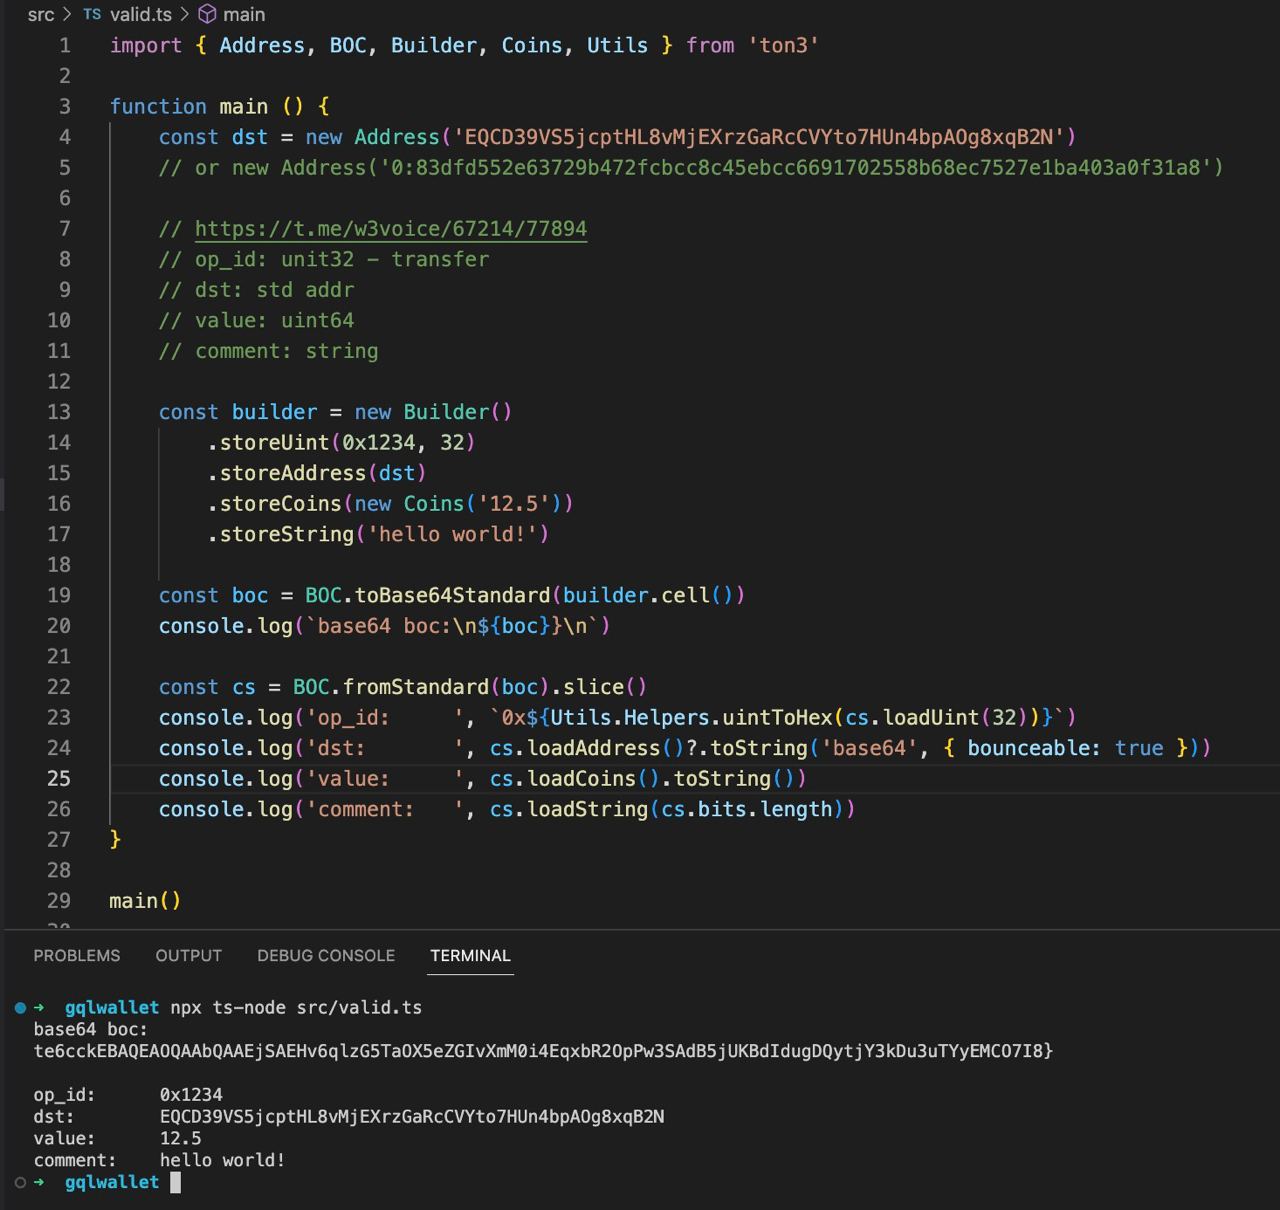Click the 'ton3' import string on line 1
1280x1210 pixels.
pyautogui.click(x=783, y=46)
